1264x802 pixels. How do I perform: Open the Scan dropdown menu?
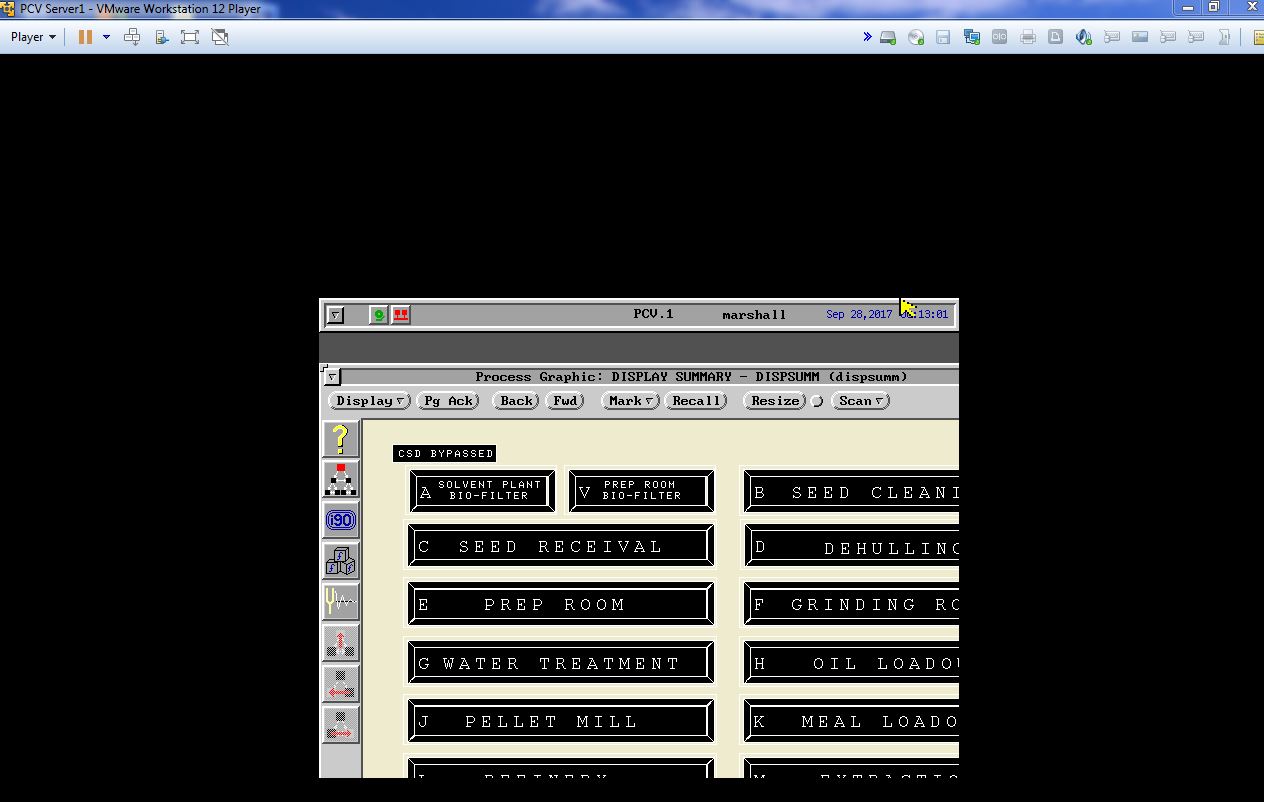860,401
